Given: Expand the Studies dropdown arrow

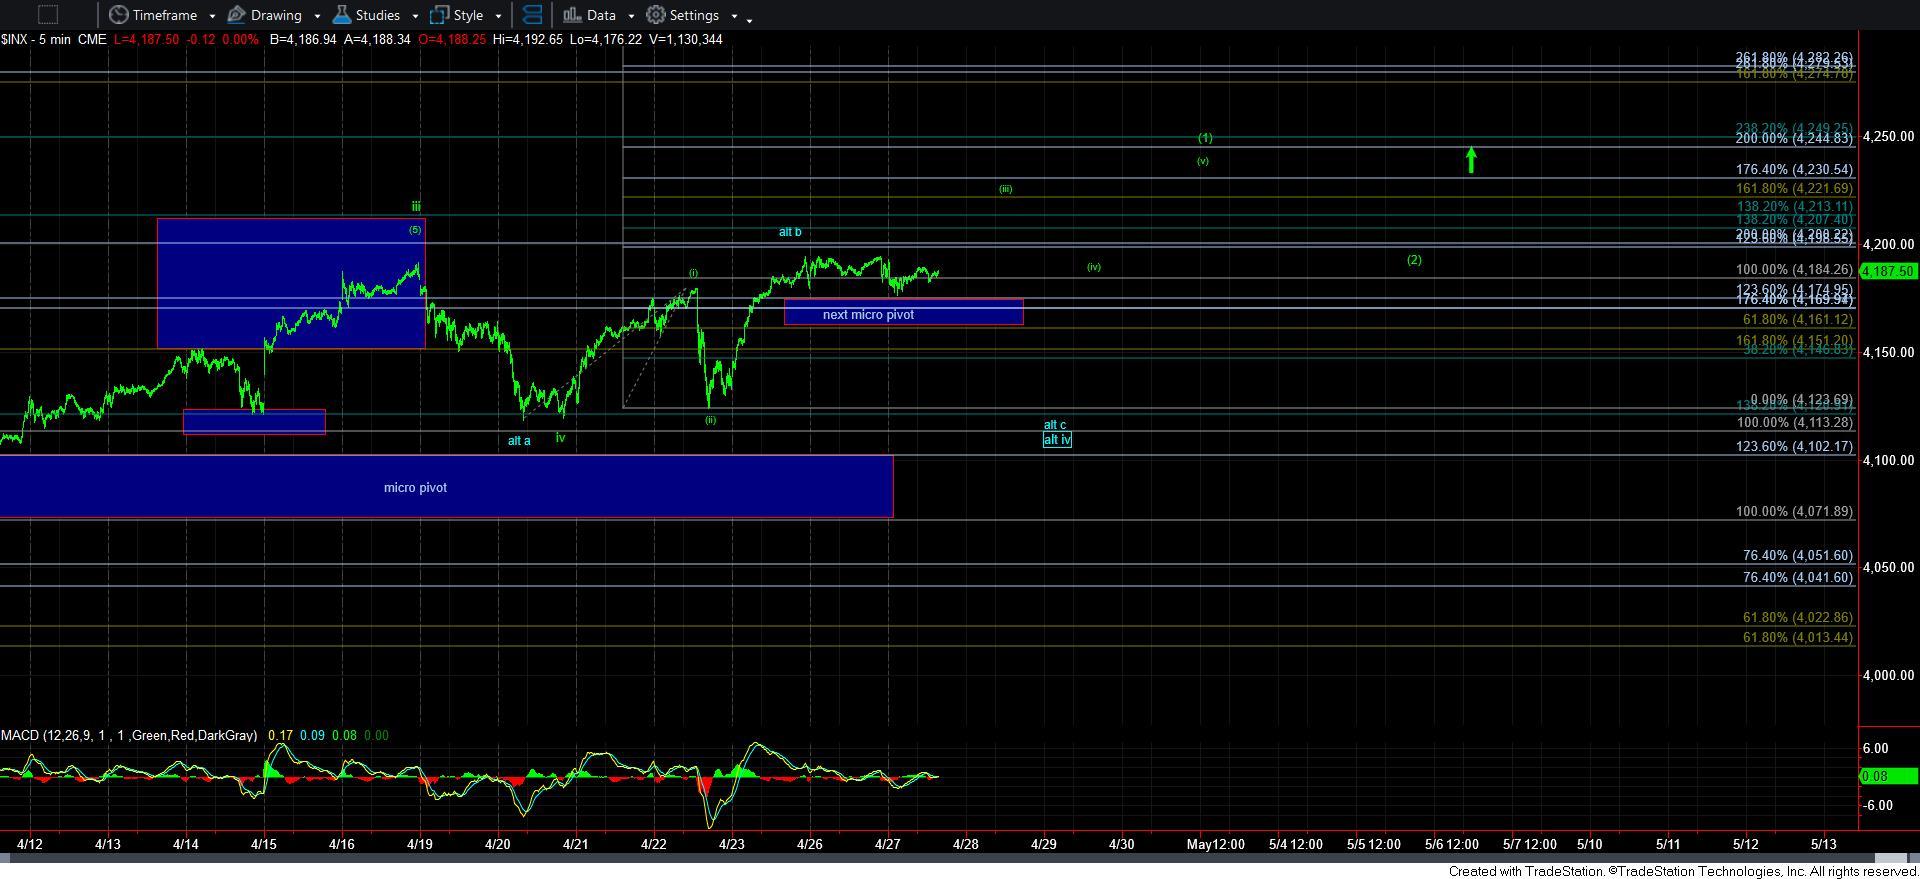Looking at the screenshot, I should [415, 16].
